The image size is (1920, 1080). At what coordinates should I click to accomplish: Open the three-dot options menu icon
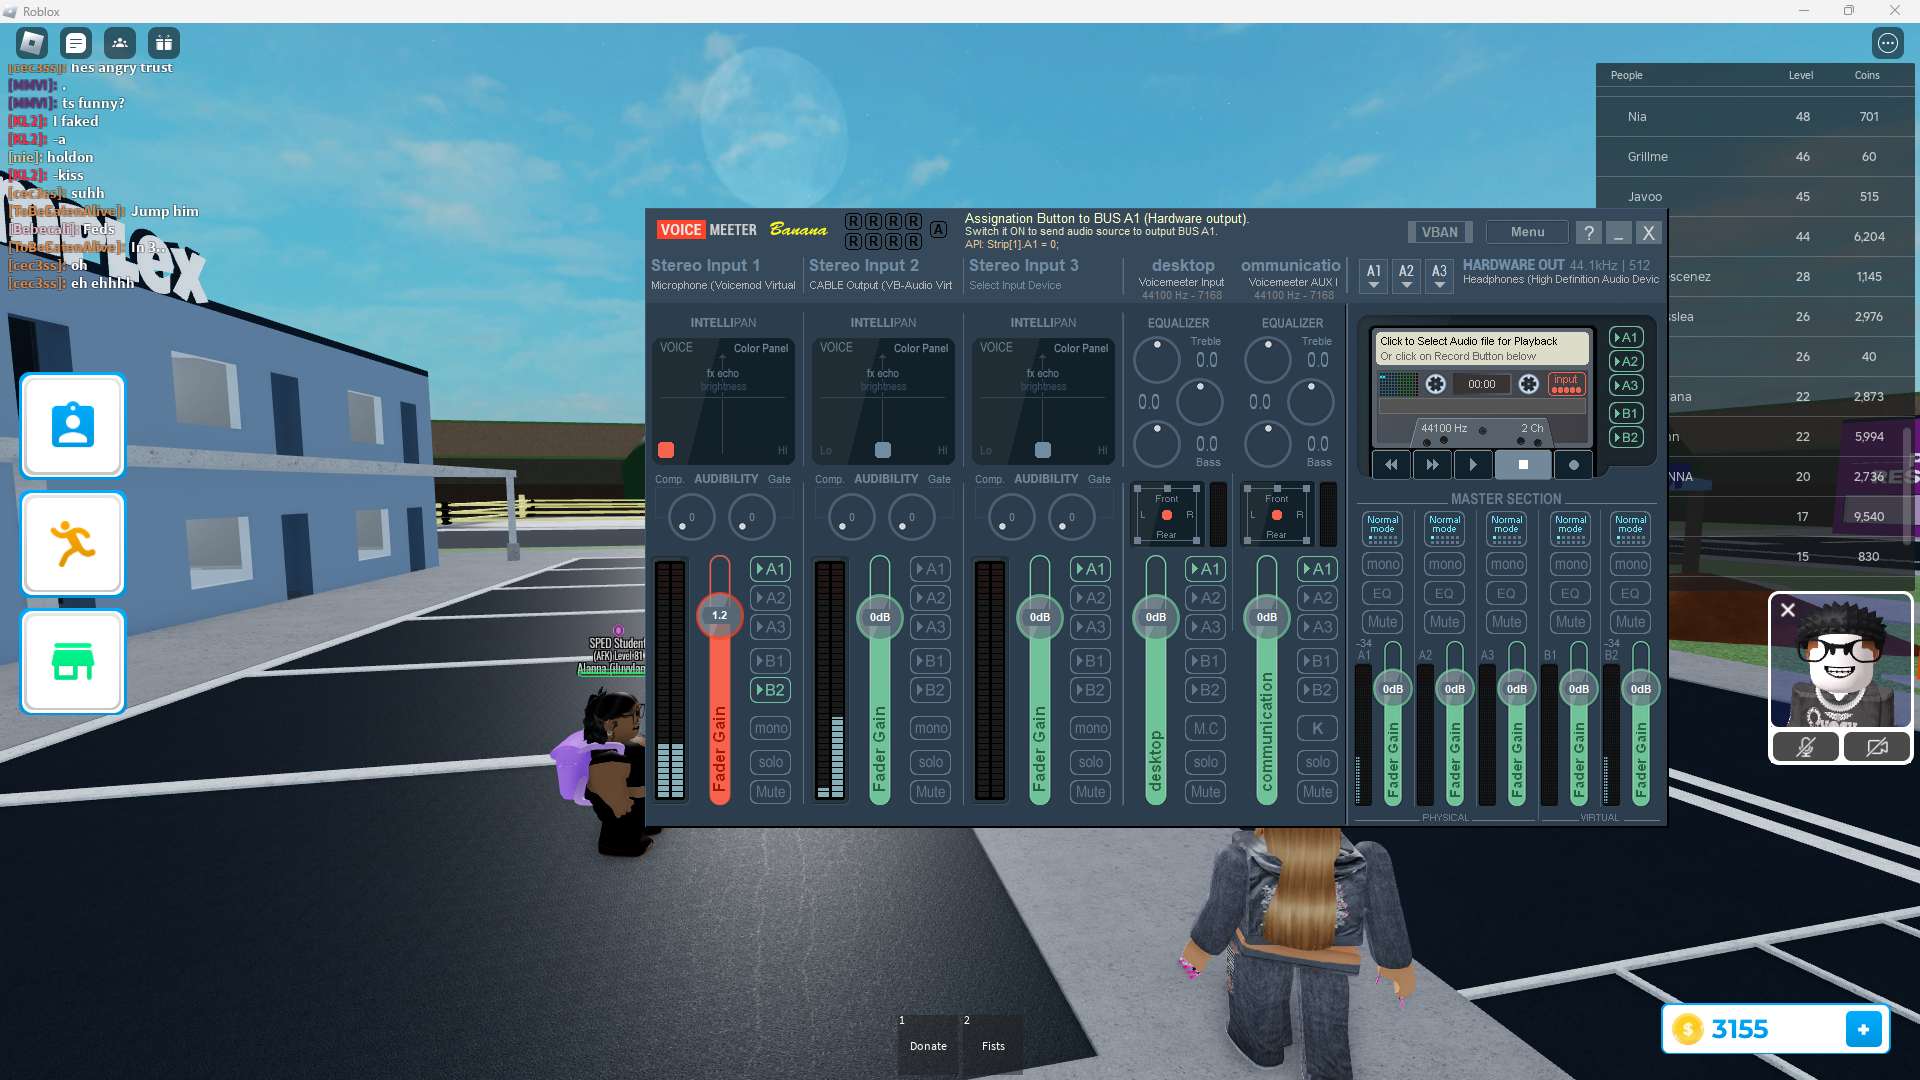(1888, 43)
